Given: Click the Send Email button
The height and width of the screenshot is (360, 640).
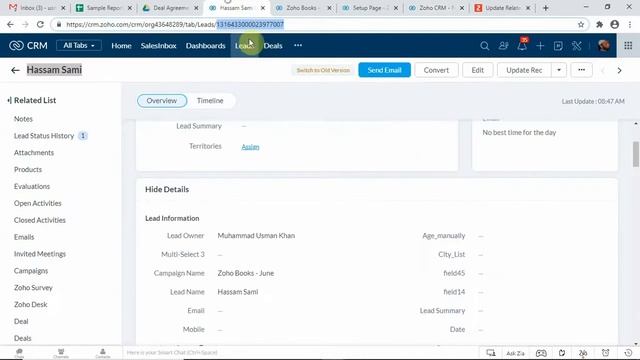Looking at the screenshot, I should (384, 70).
